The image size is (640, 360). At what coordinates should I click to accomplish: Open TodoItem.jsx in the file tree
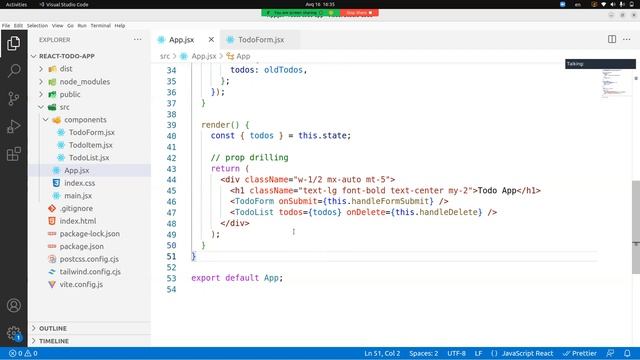click(x=90, y=144)
